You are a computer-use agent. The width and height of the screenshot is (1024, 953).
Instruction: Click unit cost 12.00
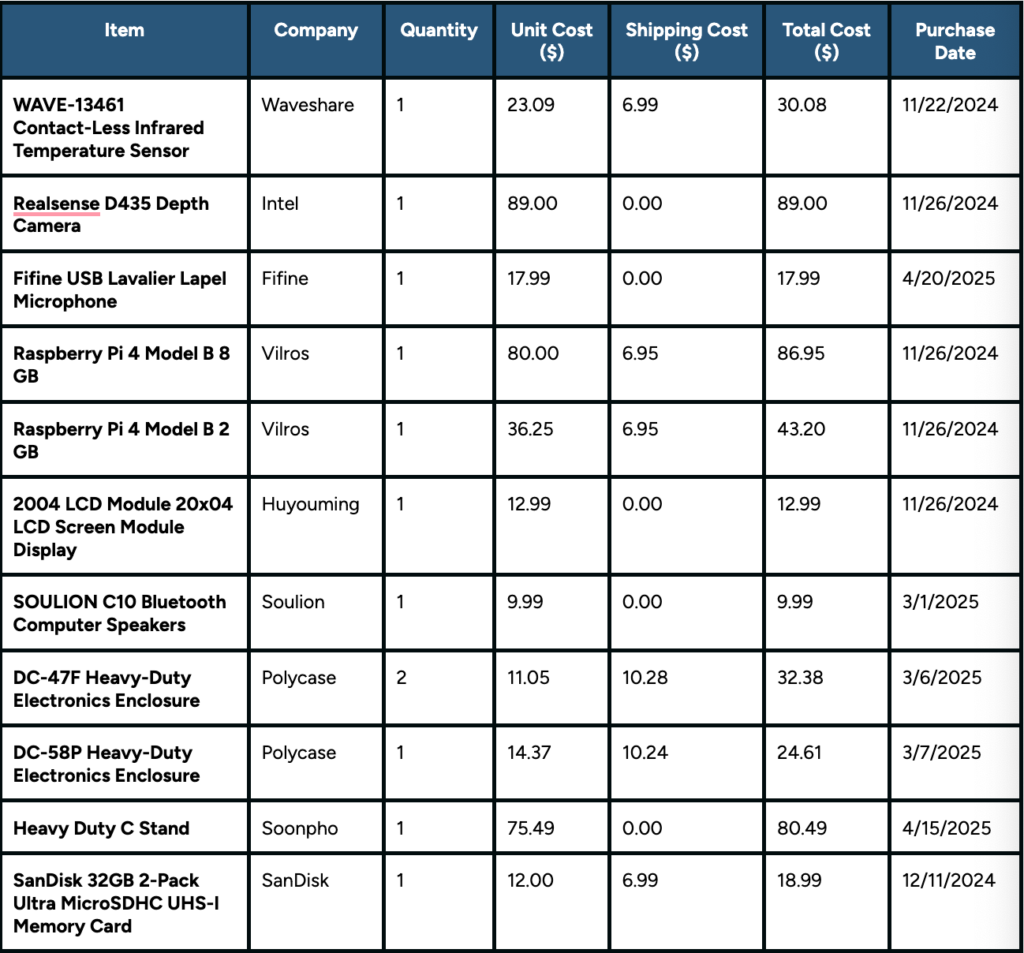pos(552,902)
